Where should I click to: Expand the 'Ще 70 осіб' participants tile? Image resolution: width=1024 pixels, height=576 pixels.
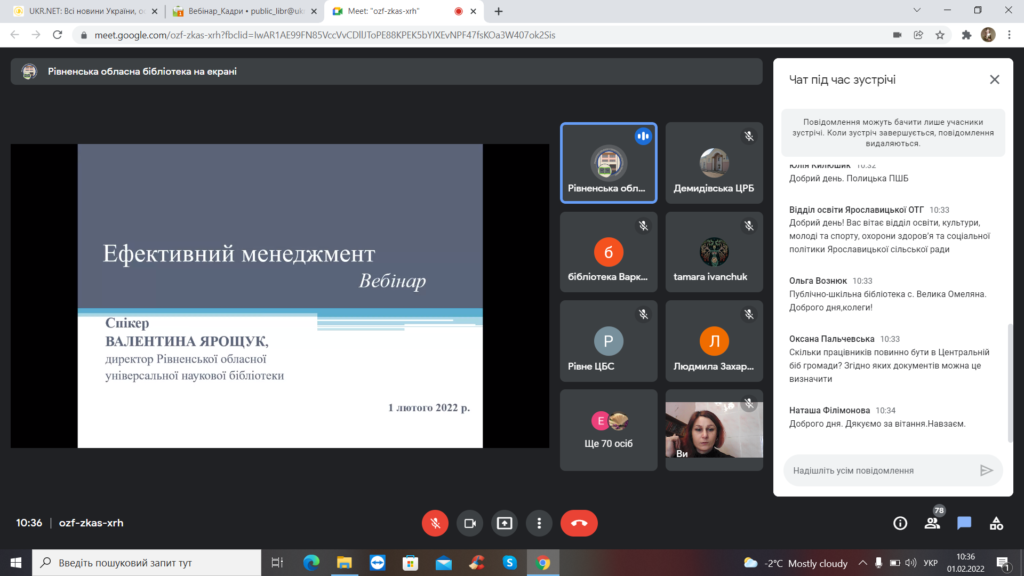(608, 430)
